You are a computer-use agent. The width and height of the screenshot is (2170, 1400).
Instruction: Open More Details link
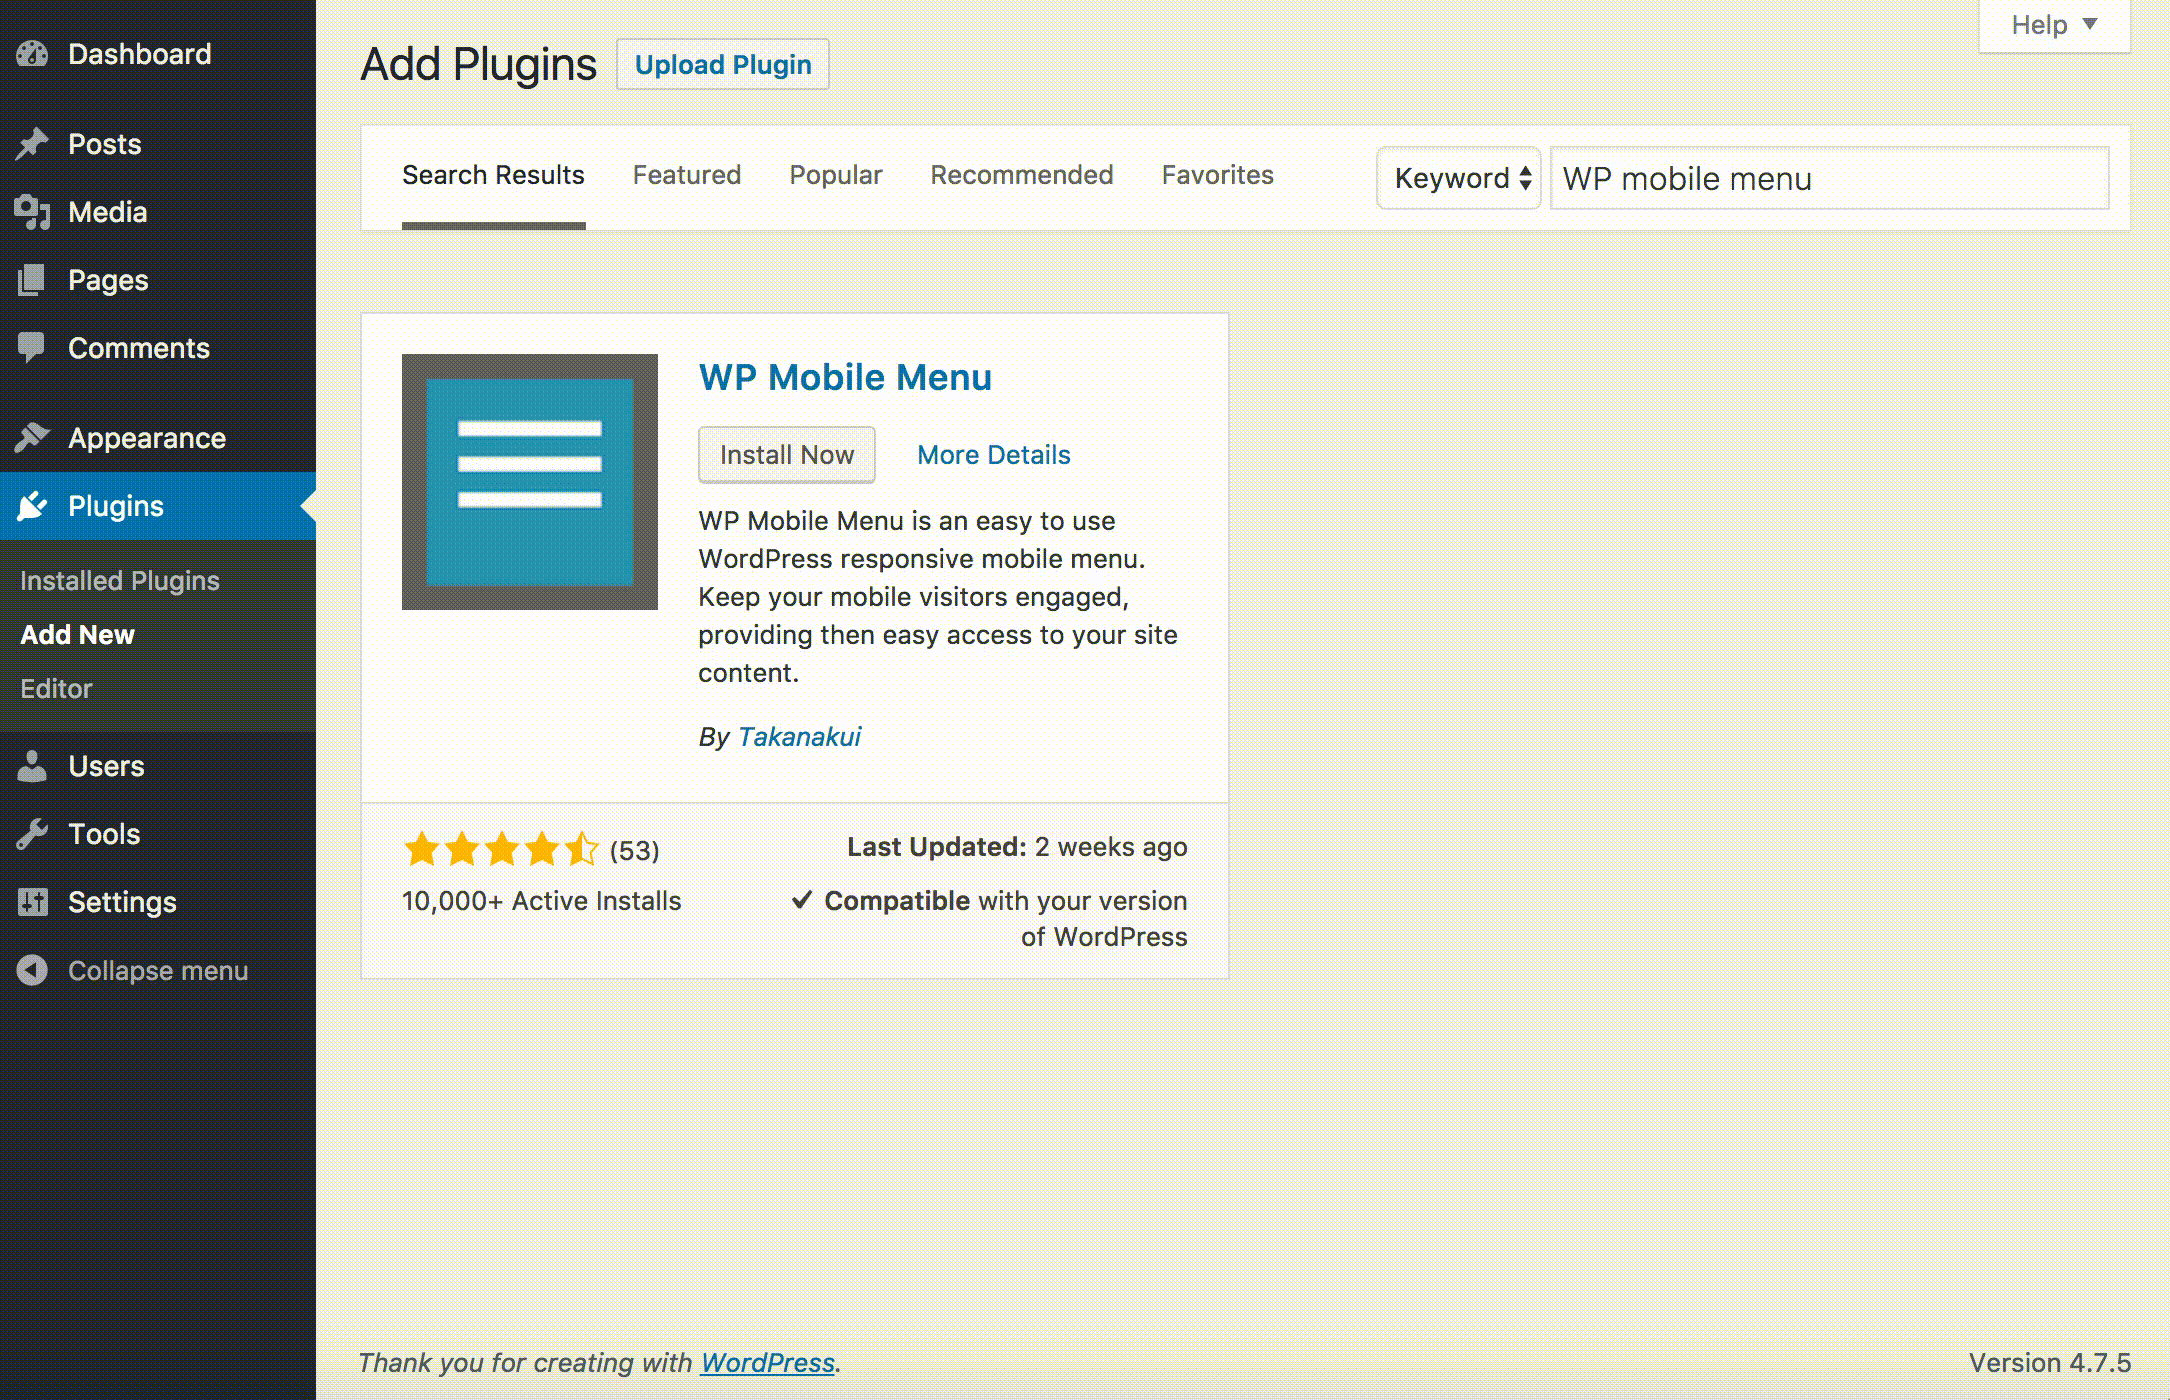click(994, 455)
